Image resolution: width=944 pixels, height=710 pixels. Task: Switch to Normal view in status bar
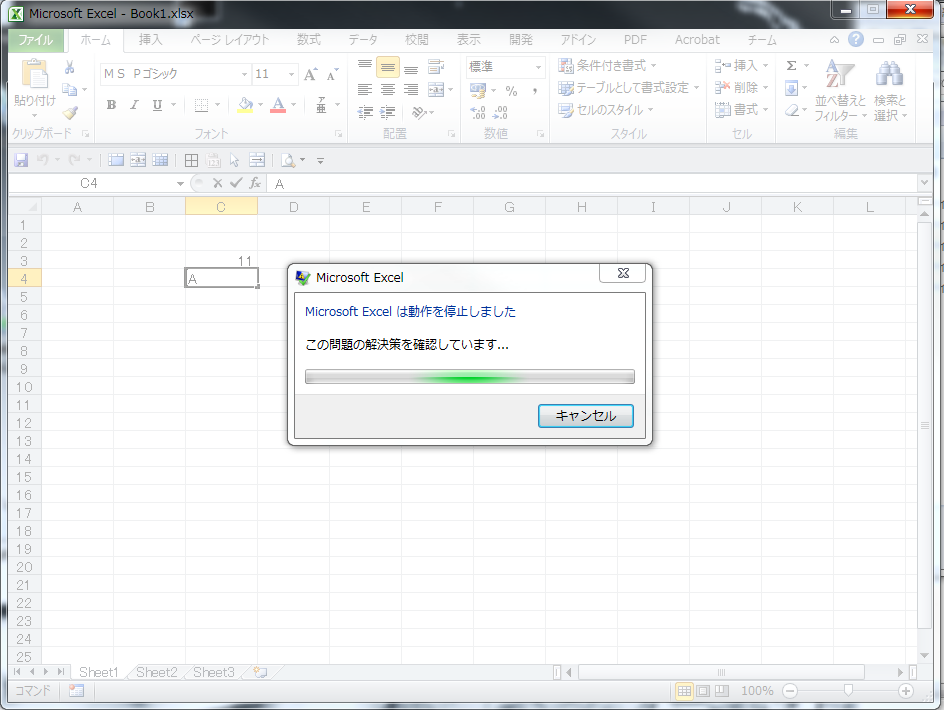coord(684,691)
